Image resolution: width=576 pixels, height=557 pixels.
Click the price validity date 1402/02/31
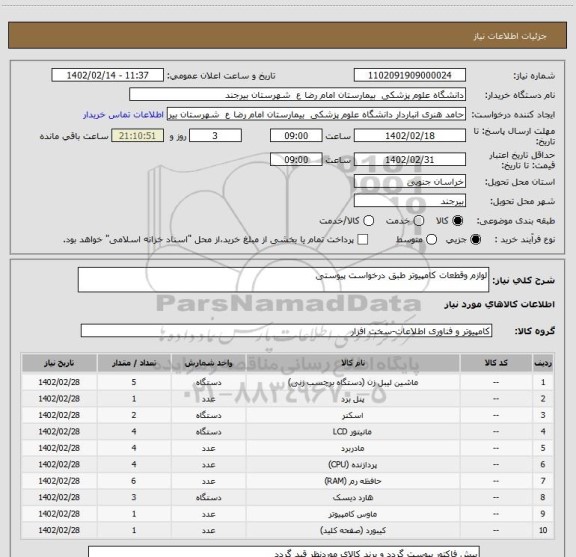(x=410, y=159)
